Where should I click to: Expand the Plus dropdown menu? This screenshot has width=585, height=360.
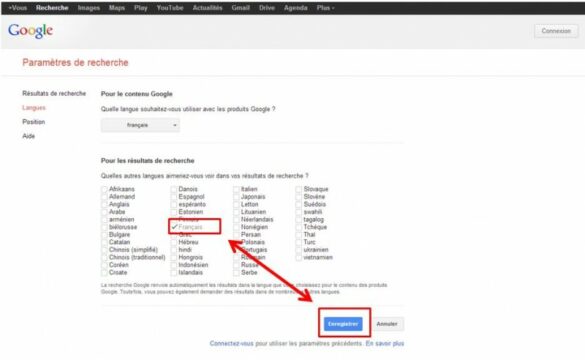pos(325,8)
